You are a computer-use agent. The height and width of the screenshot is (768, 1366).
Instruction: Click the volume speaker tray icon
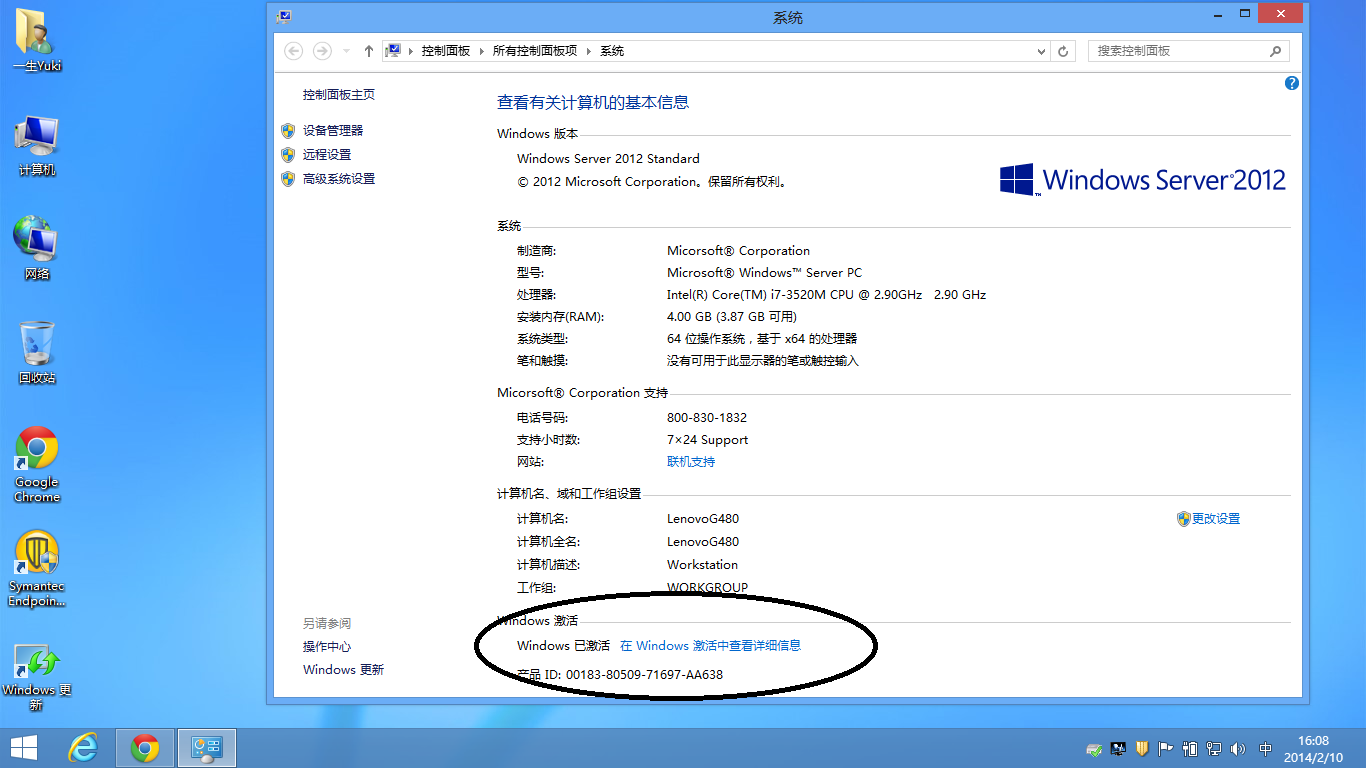1239,748
